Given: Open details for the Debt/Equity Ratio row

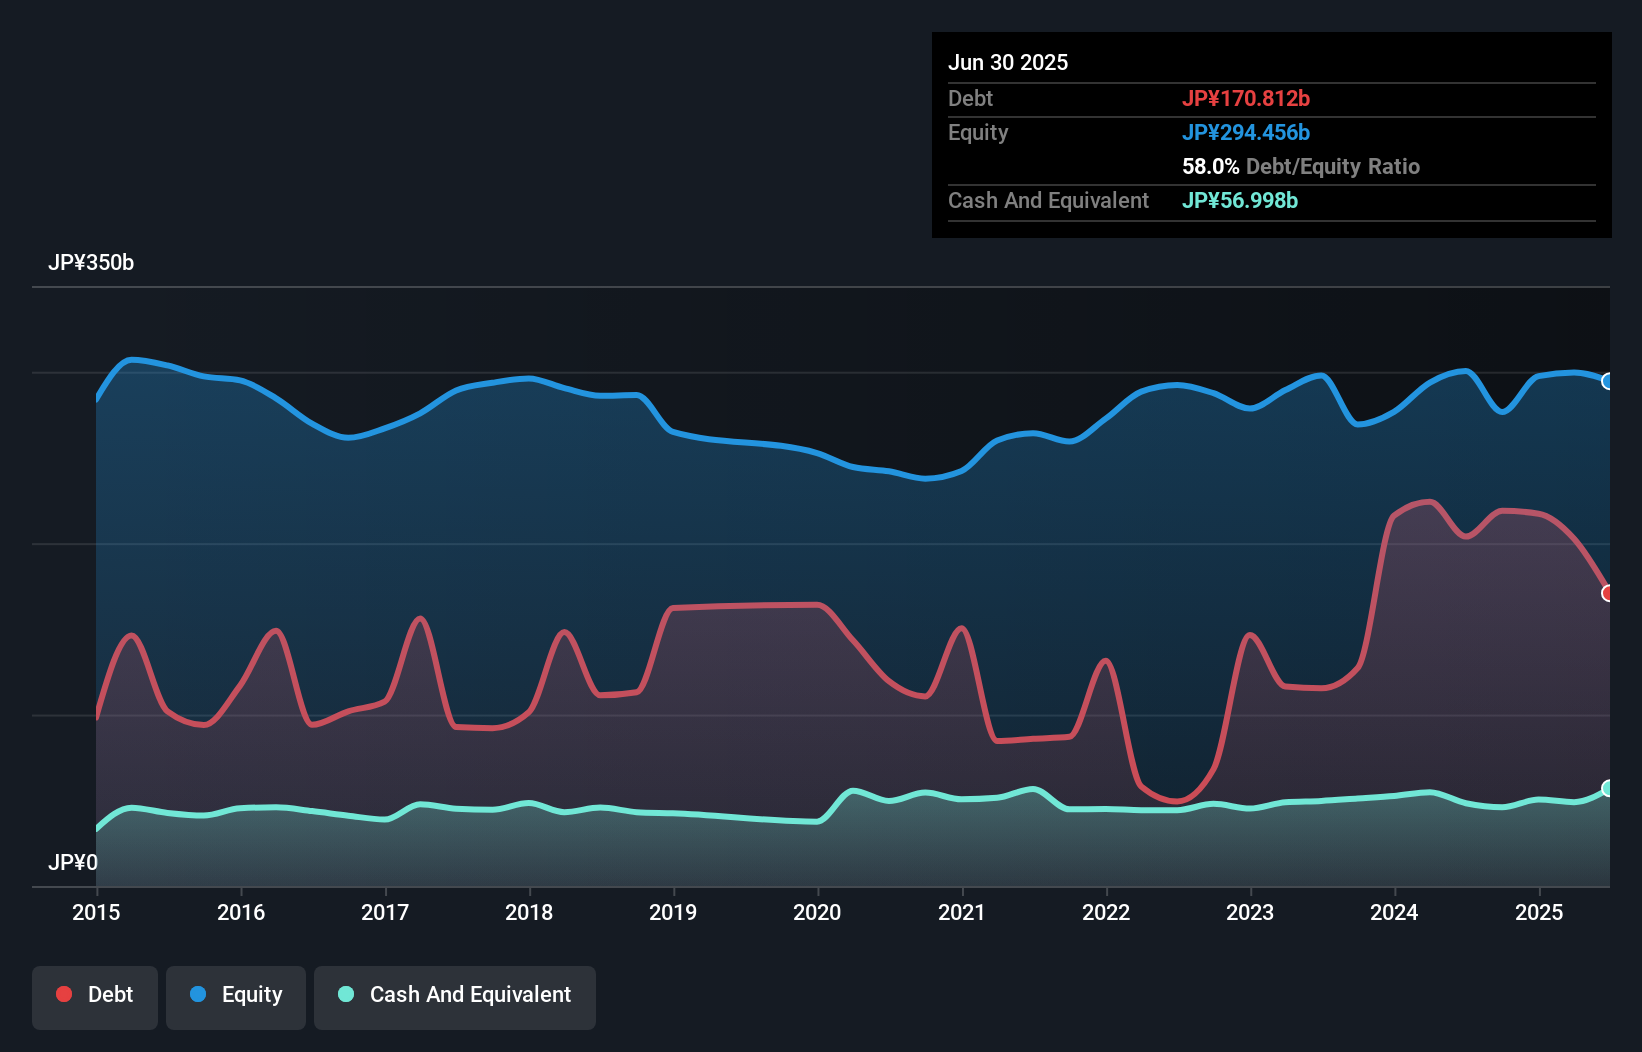Looking at the screenshot, I should pyautogui.click(x=1300, y=167).
